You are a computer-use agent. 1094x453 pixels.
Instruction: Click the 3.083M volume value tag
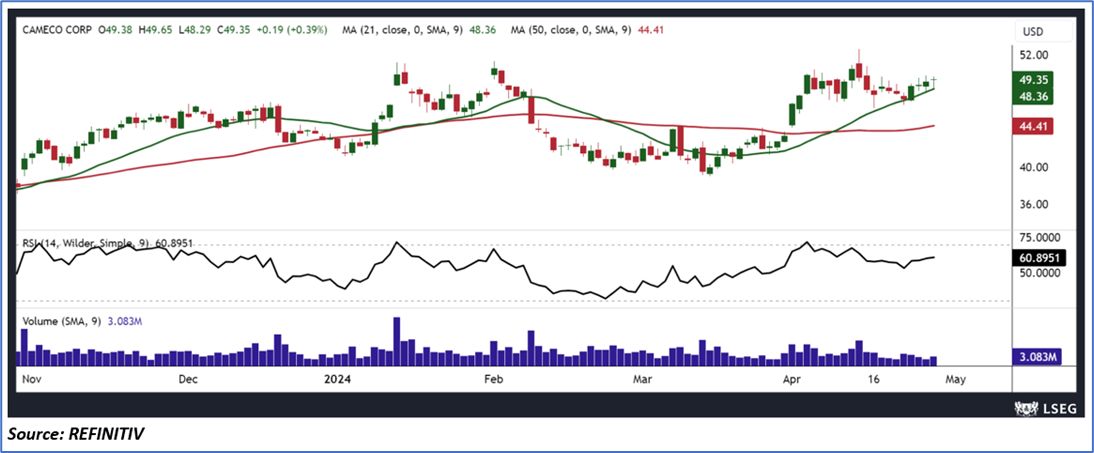[1037, 357]
